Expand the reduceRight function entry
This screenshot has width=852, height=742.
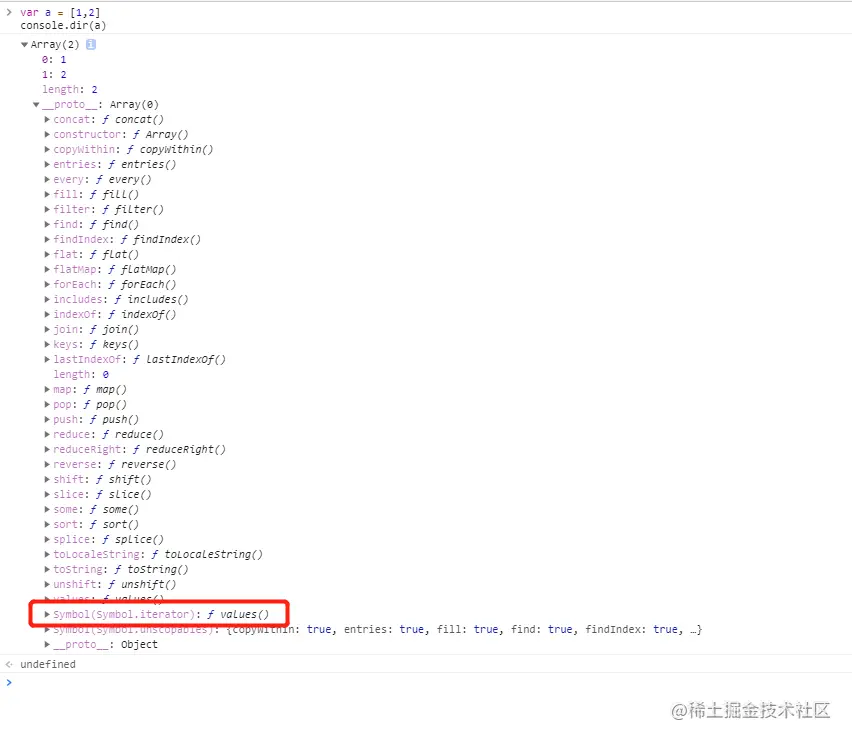(47, 449)
